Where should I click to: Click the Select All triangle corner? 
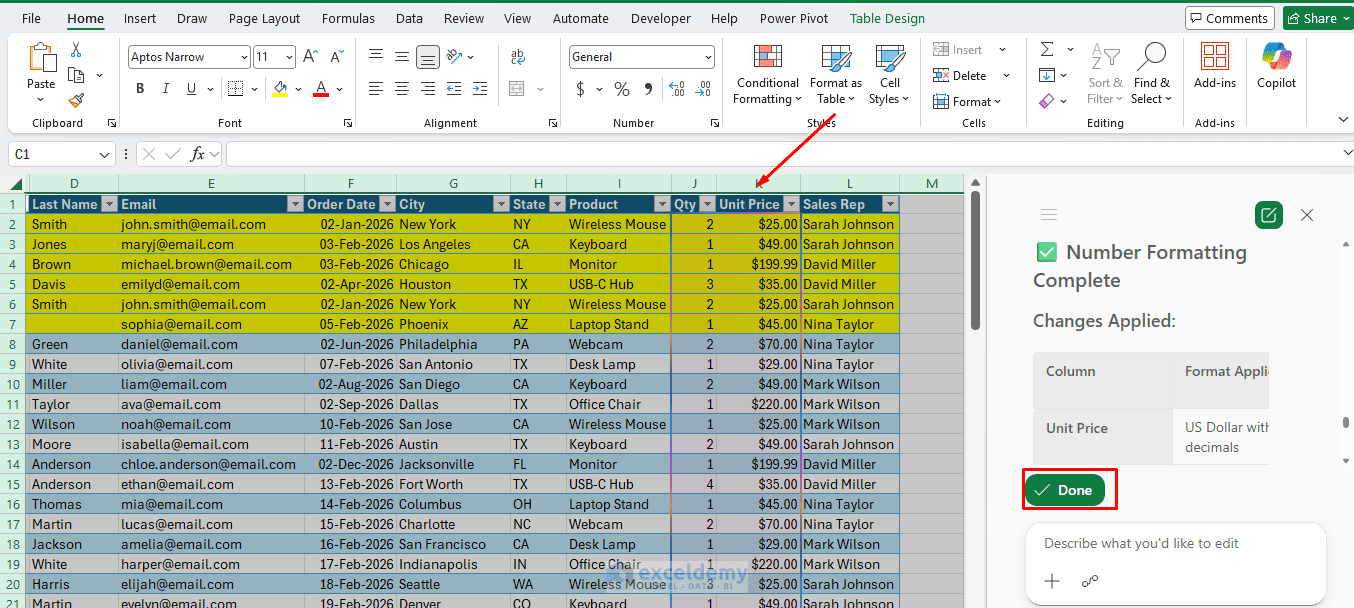[x=16, y=184]
